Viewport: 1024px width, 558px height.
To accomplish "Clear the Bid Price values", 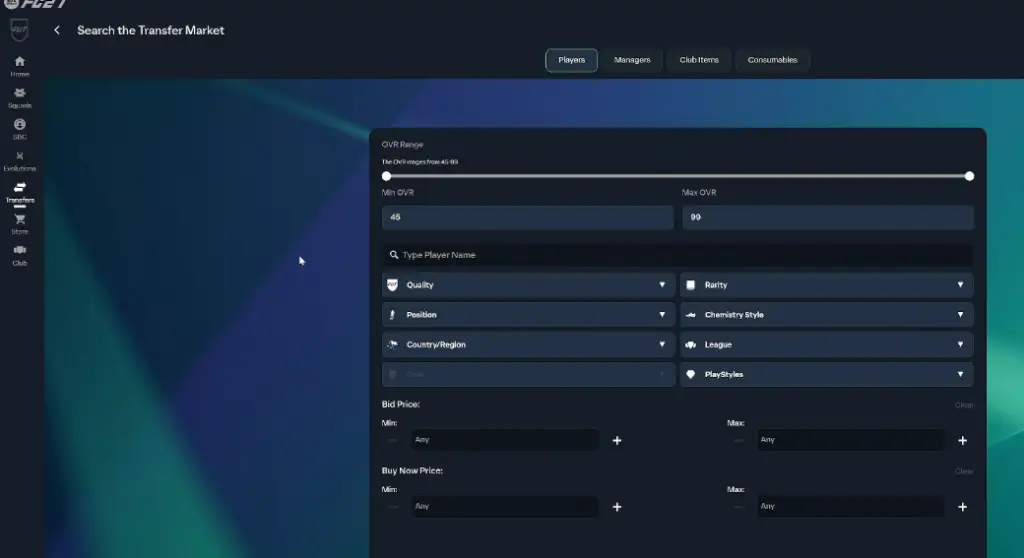I will click(964, 405).
